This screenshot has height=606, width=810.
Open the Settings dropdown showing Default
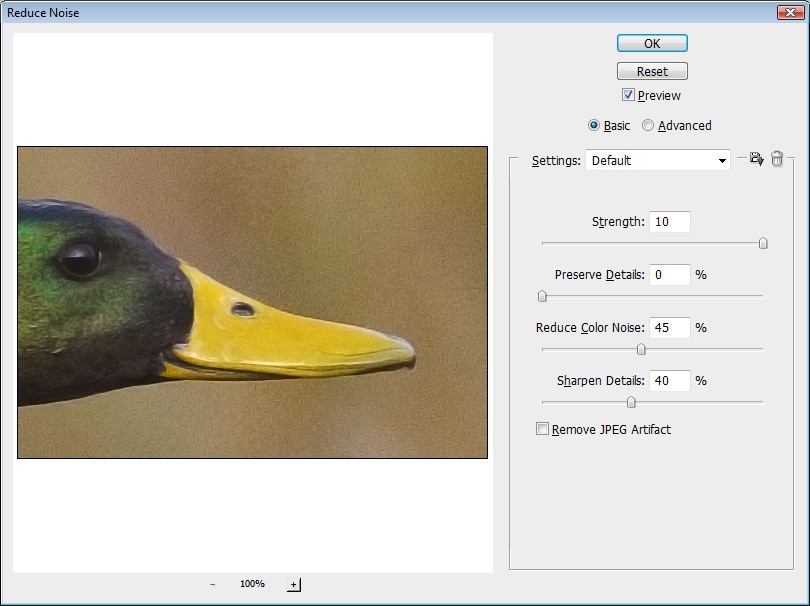pos(657,160)
